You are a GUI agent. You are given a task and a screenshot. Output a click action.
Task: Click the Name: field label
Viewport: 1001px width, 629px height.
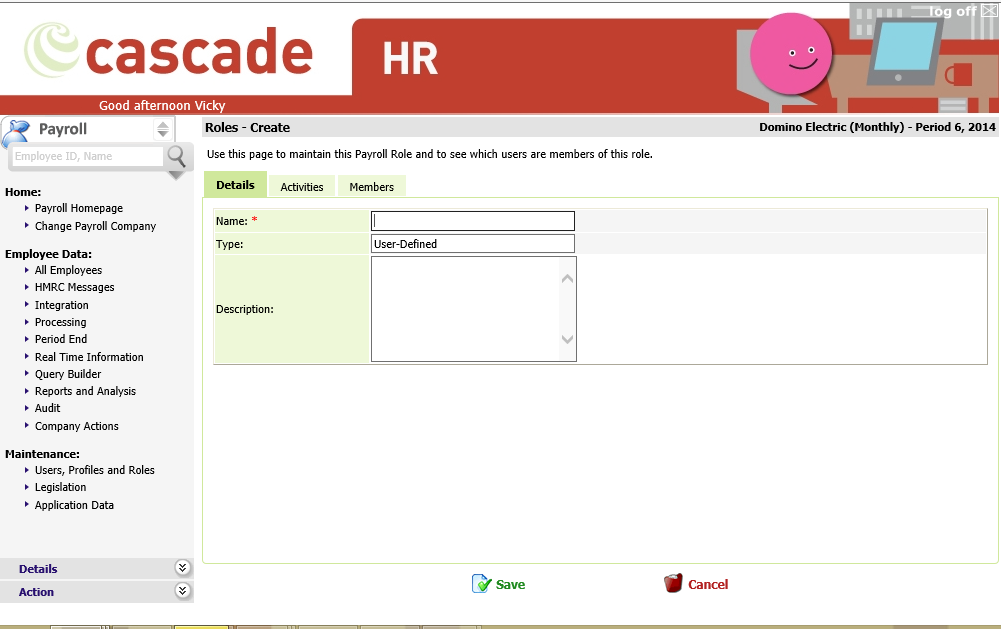pyautogui.click(x=232, y=221)
